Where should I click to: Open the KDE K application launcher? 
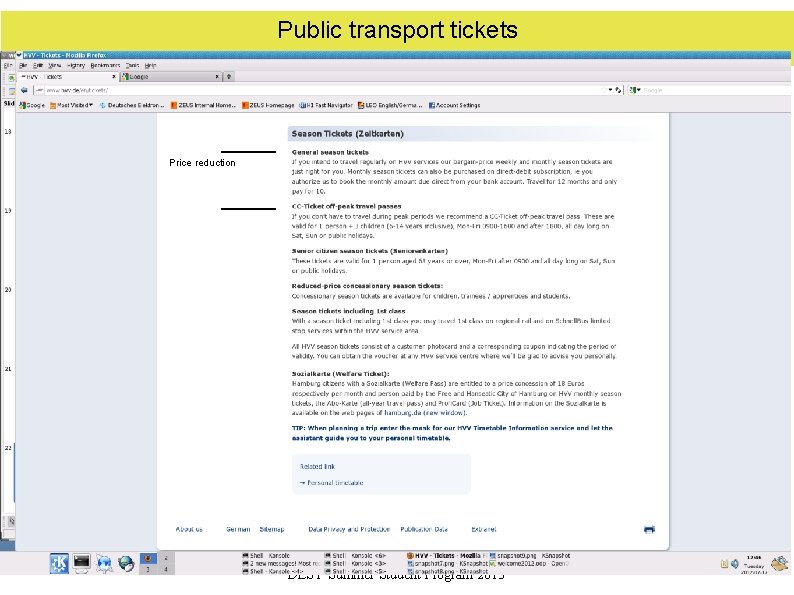point(59,563)
